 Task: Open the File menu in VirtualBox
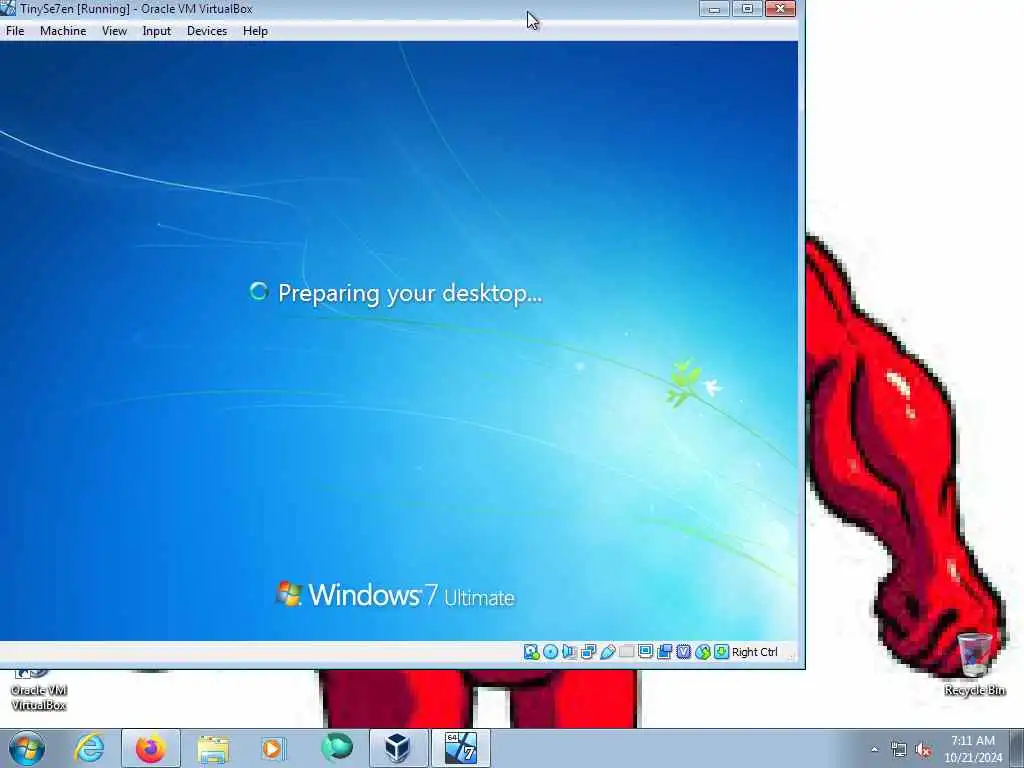point(15,31)
